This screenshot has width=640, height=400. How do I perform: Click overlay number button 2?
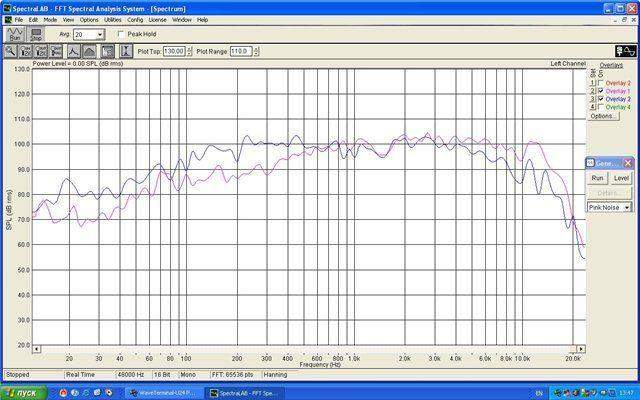click(x=593, y=91)
